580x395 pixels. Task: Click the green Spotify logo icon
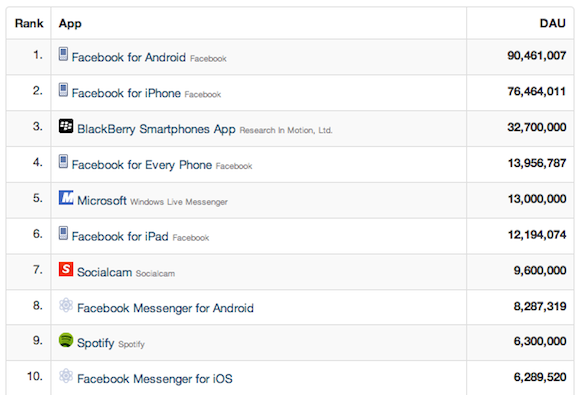66,340
